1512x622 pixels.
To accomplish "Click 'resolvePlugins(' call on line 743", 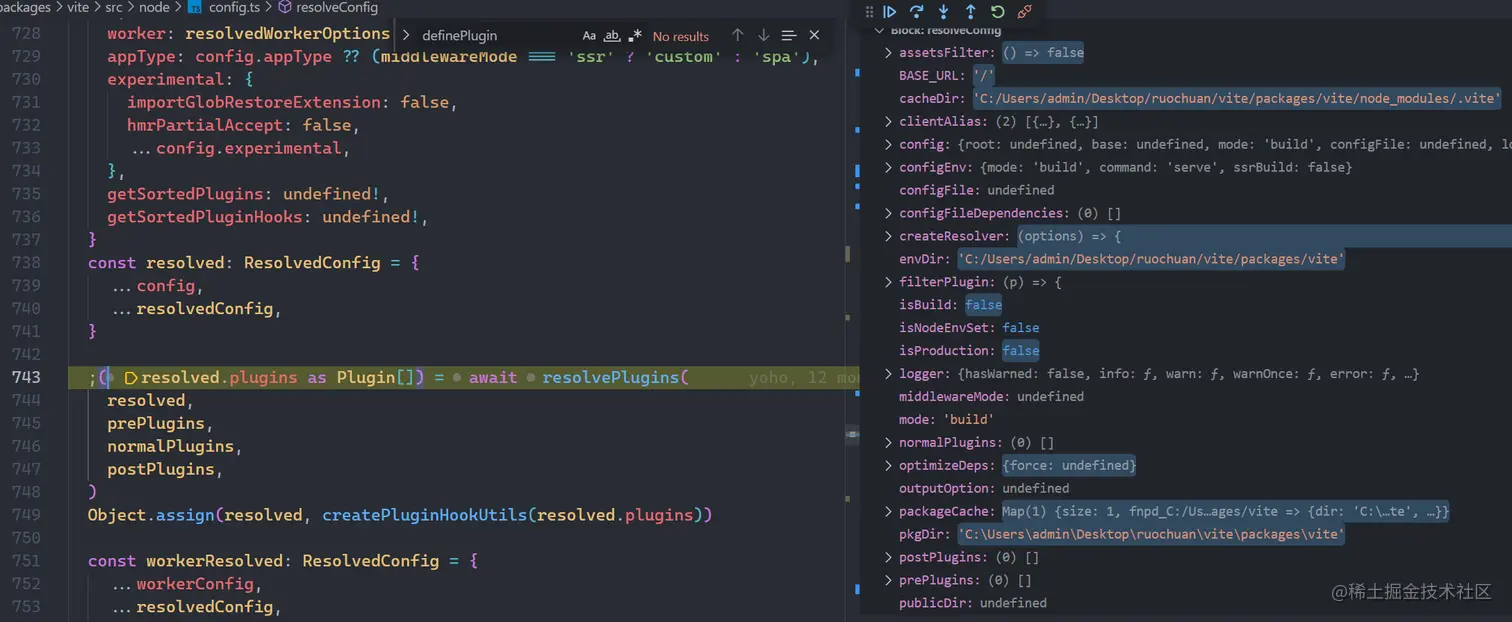I will tap(616, 377).
